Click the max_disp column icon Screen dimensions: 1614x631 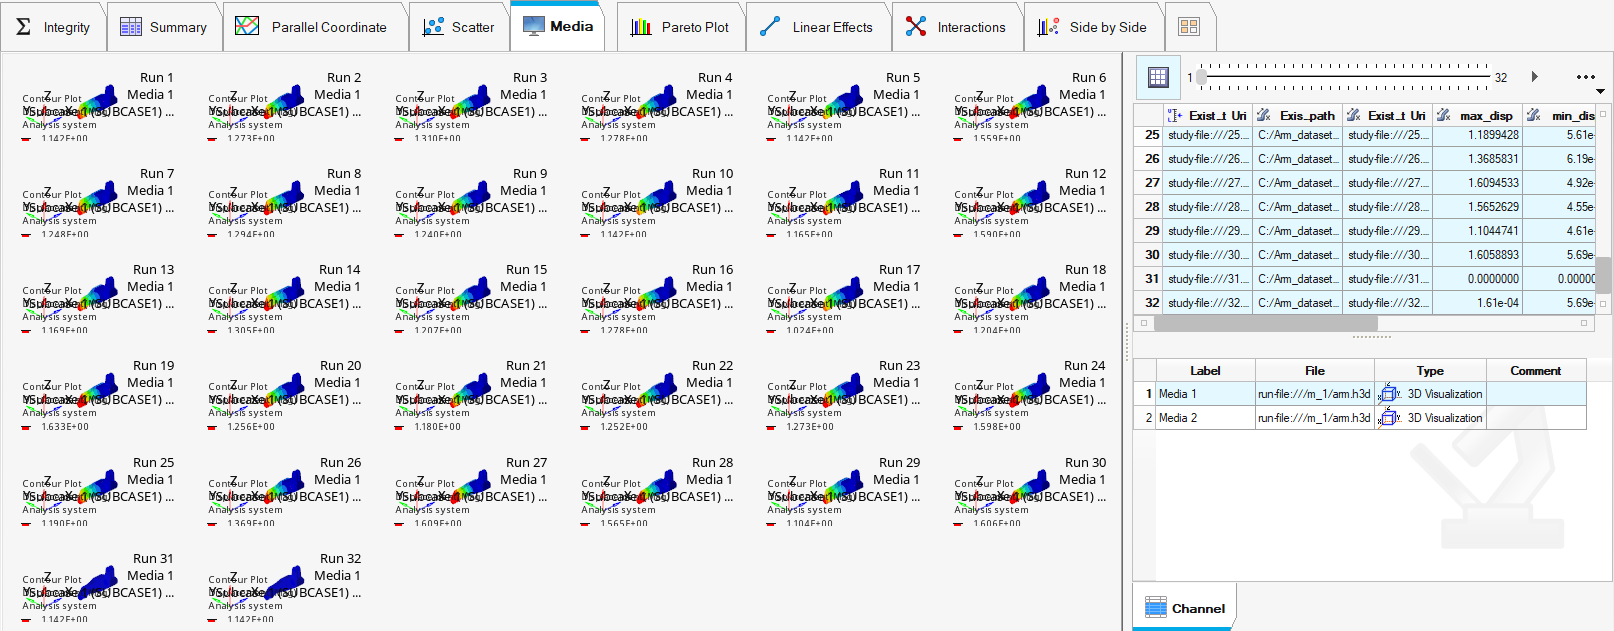click(1443, 116)
